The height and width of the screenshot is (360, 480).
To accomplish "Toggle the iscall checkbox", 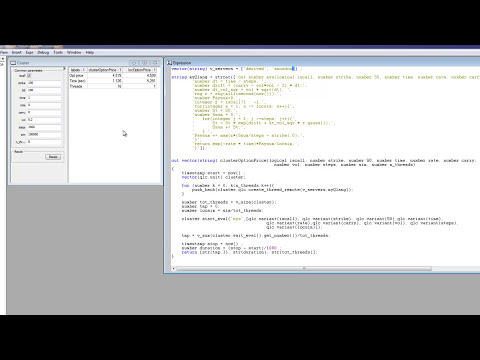I will pos(29,76).
